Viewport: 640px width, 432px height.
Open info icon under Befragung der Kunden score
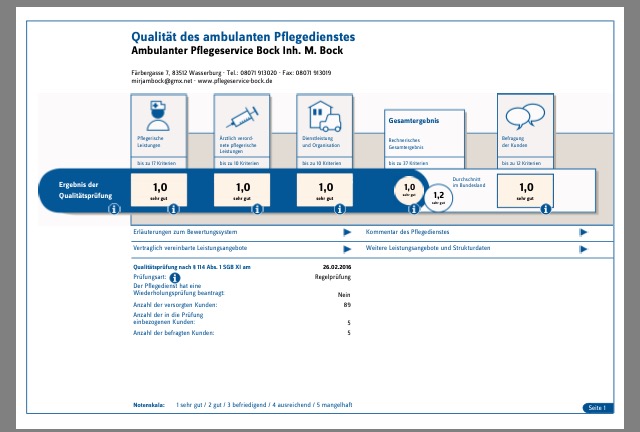(546, 209)
